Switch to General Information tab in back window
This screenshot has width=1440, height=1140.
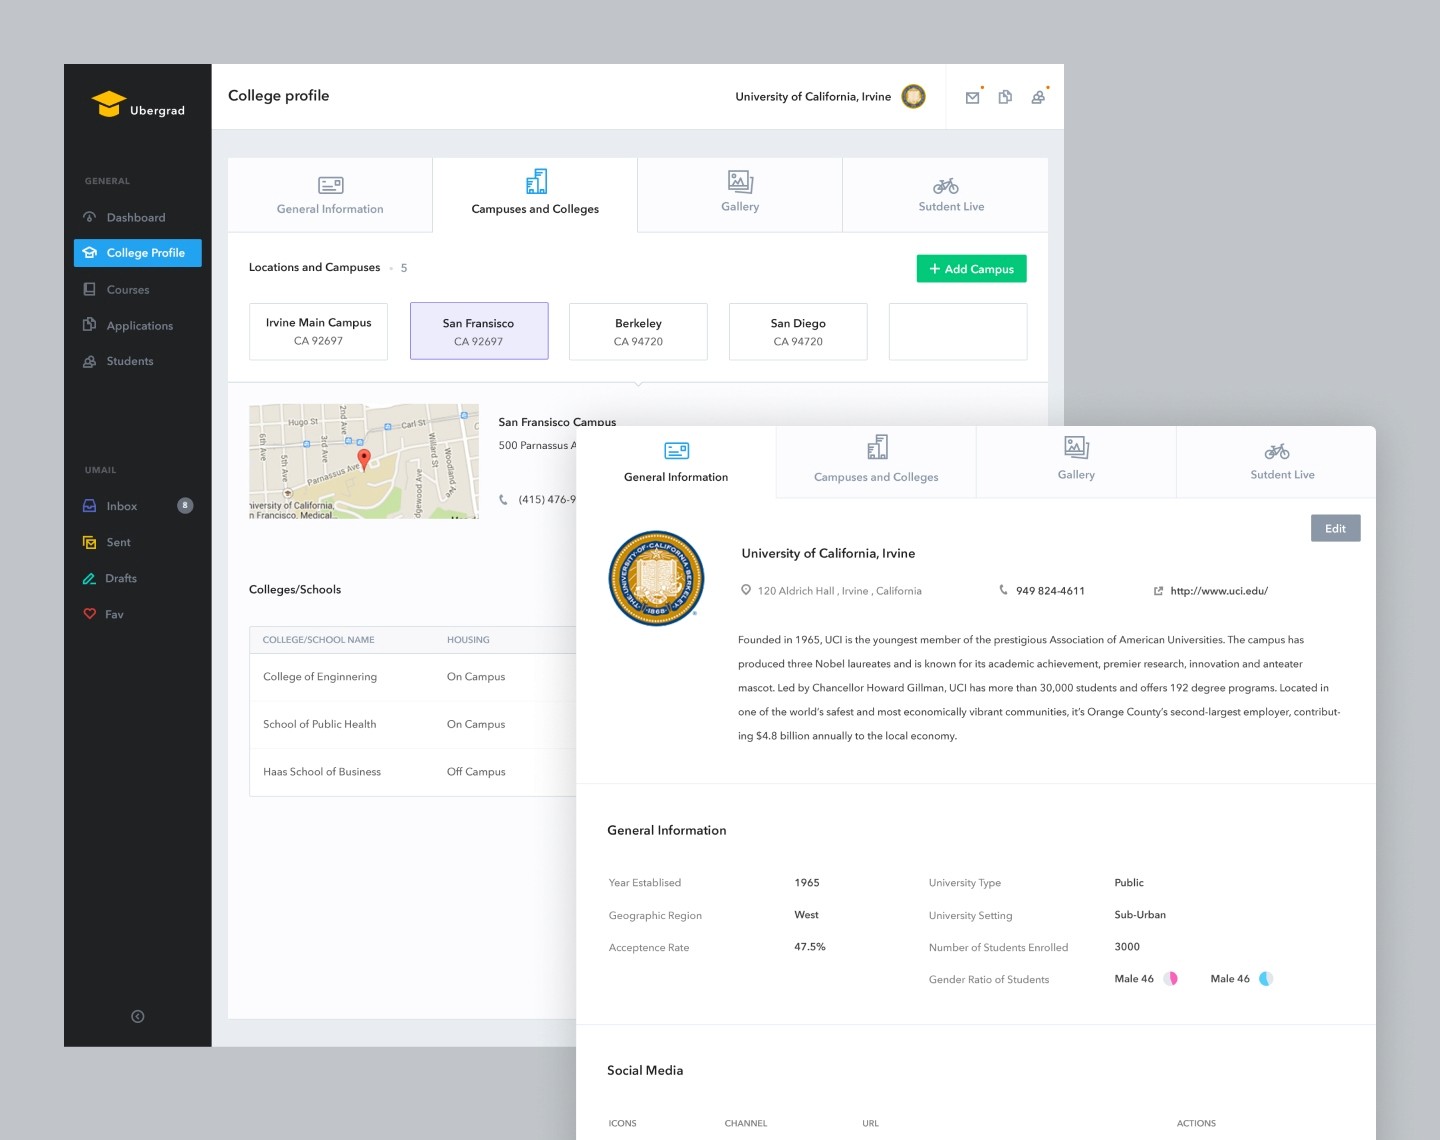(330, 195)
